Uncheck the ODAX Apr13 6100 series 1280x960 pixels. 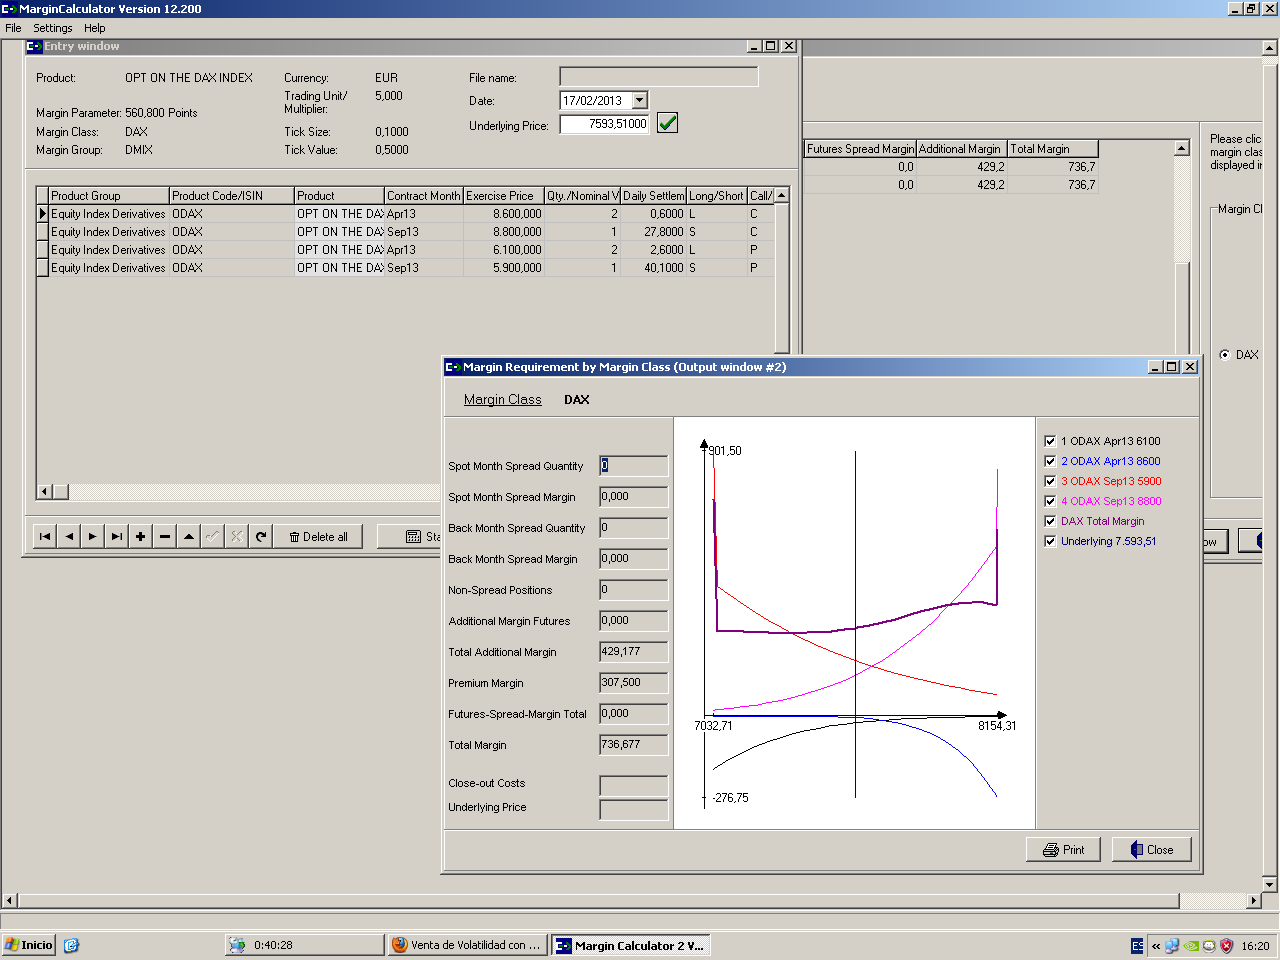1050,441
